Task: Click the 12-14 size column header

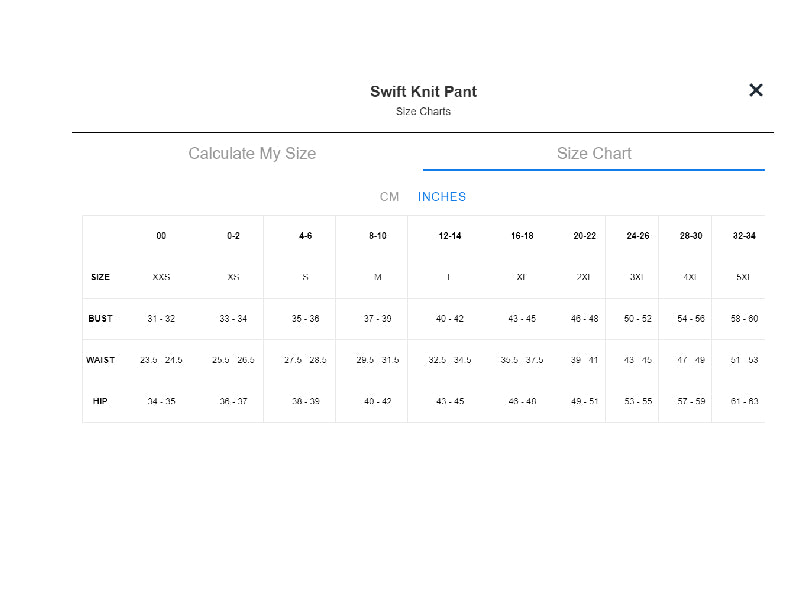Action: [449, 236]
